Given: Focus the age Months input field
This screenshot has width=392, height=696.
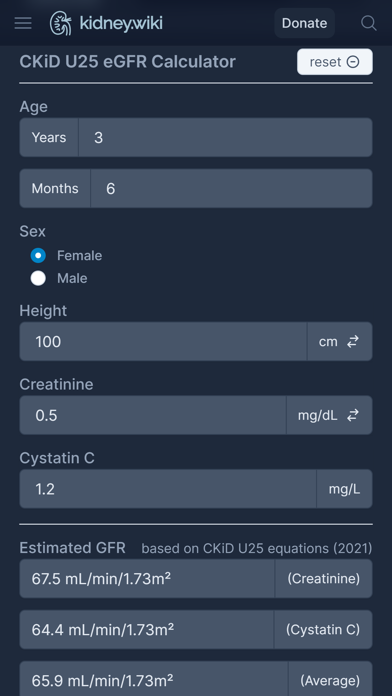Looking at the screenshot, I should pyautogui.click(x=231, y=188).
